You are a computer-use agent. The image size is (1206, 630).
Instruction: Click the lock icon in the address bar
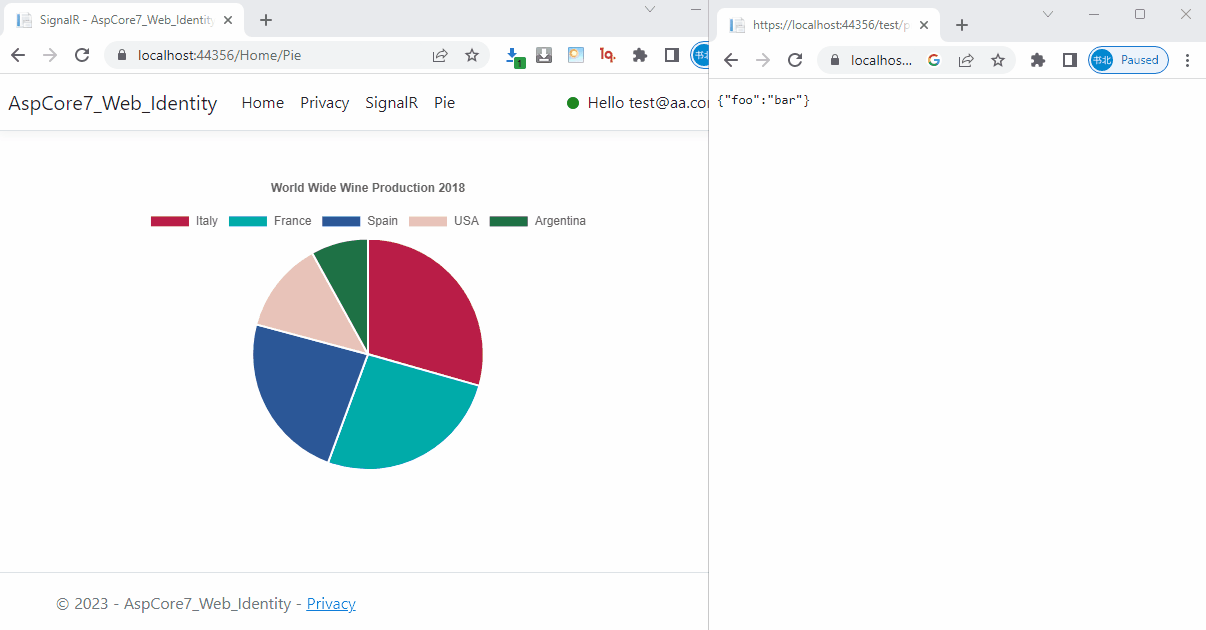coord(120,57)
